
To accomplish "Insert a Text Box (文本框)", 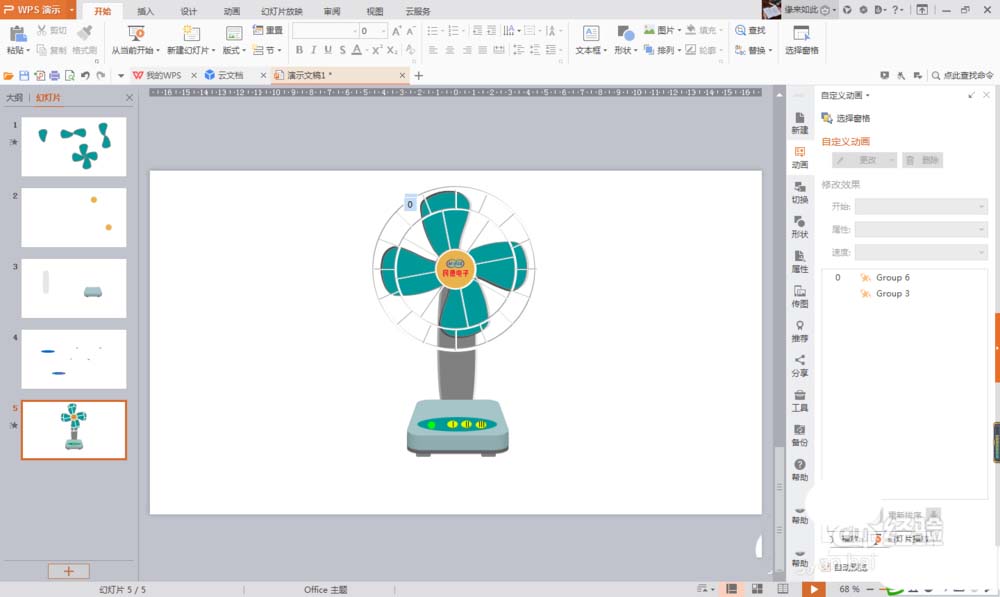I will 591,40.
